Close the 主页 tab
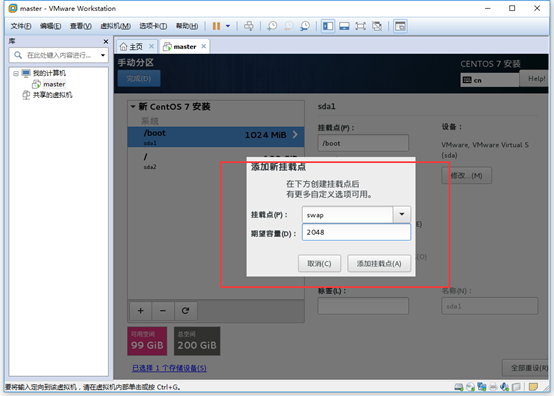The height and width of the screenshot is (396, 554). coord(151,46)
